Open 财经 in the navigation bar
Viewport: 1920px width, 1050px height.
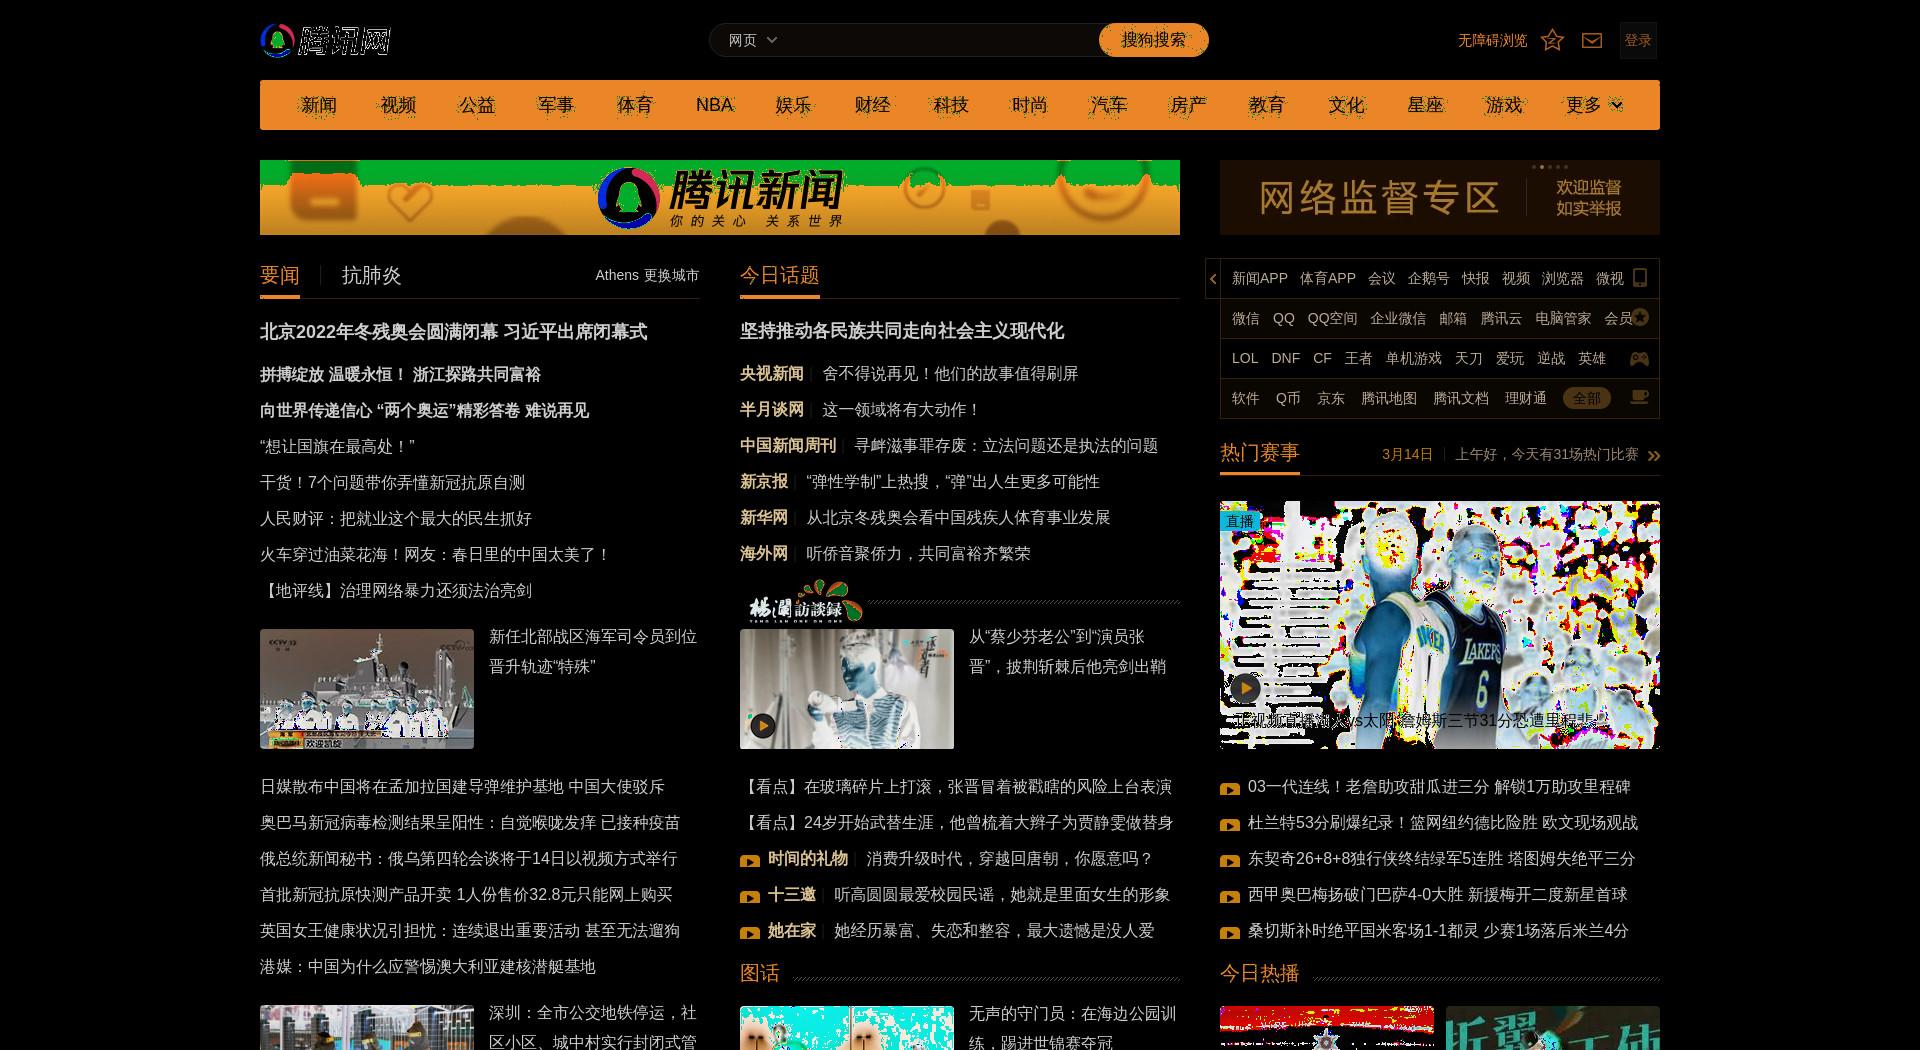tap(872, 105)
